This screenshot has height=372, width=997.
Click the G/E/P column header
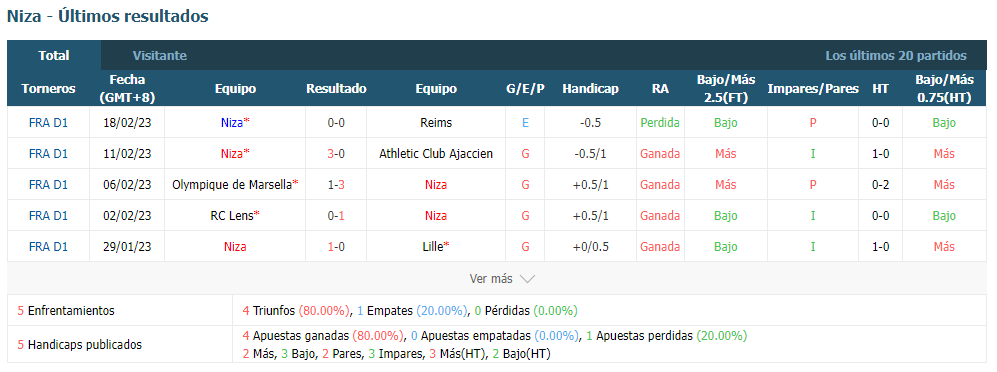click(x=525, y=88)
